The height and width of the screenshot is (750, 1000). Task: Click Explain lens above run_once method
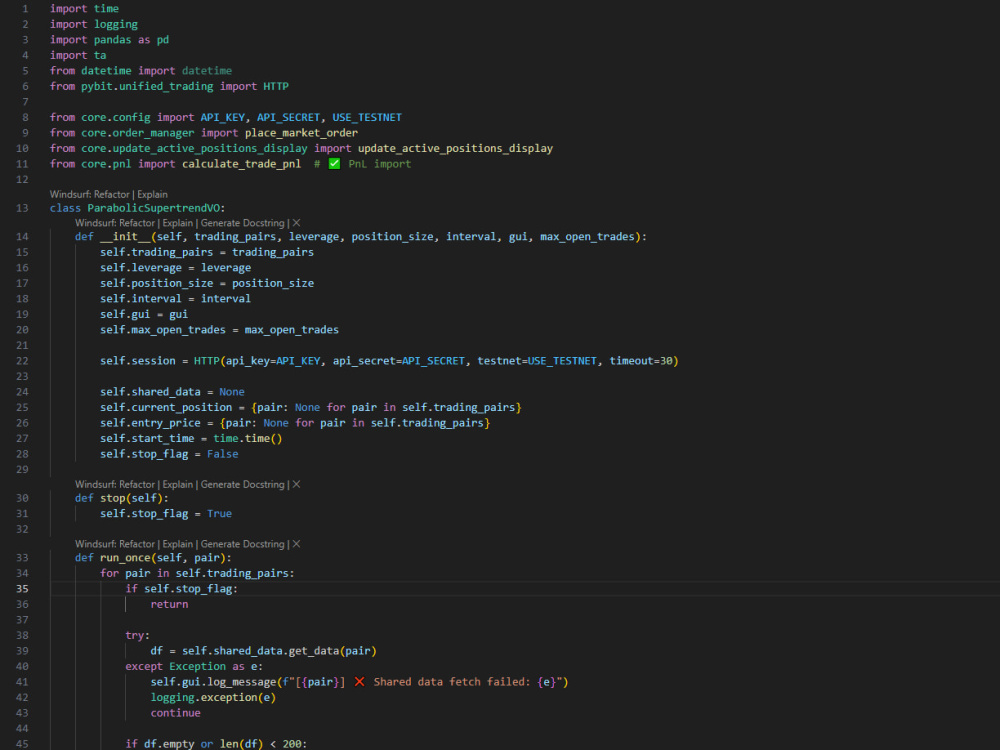(177, 544)
